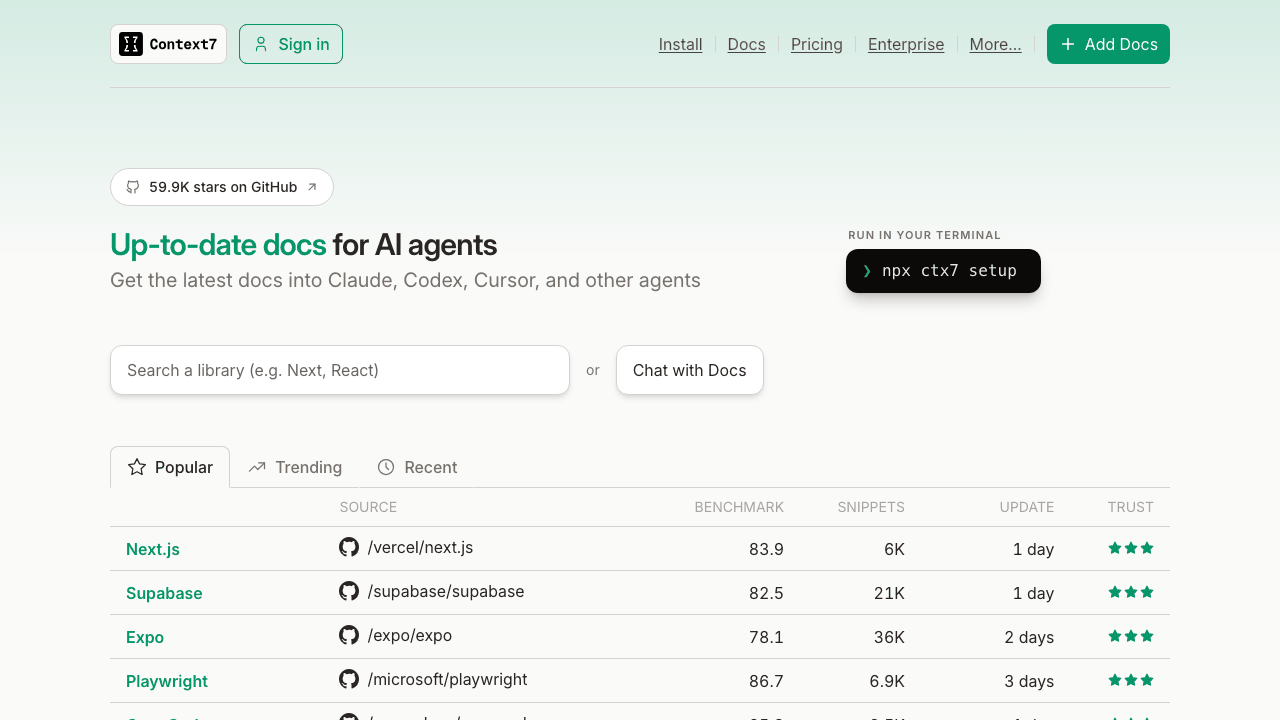1280x720 pixels.
Task: Click the 83.9 benchmark value
Action: [766, 549]
